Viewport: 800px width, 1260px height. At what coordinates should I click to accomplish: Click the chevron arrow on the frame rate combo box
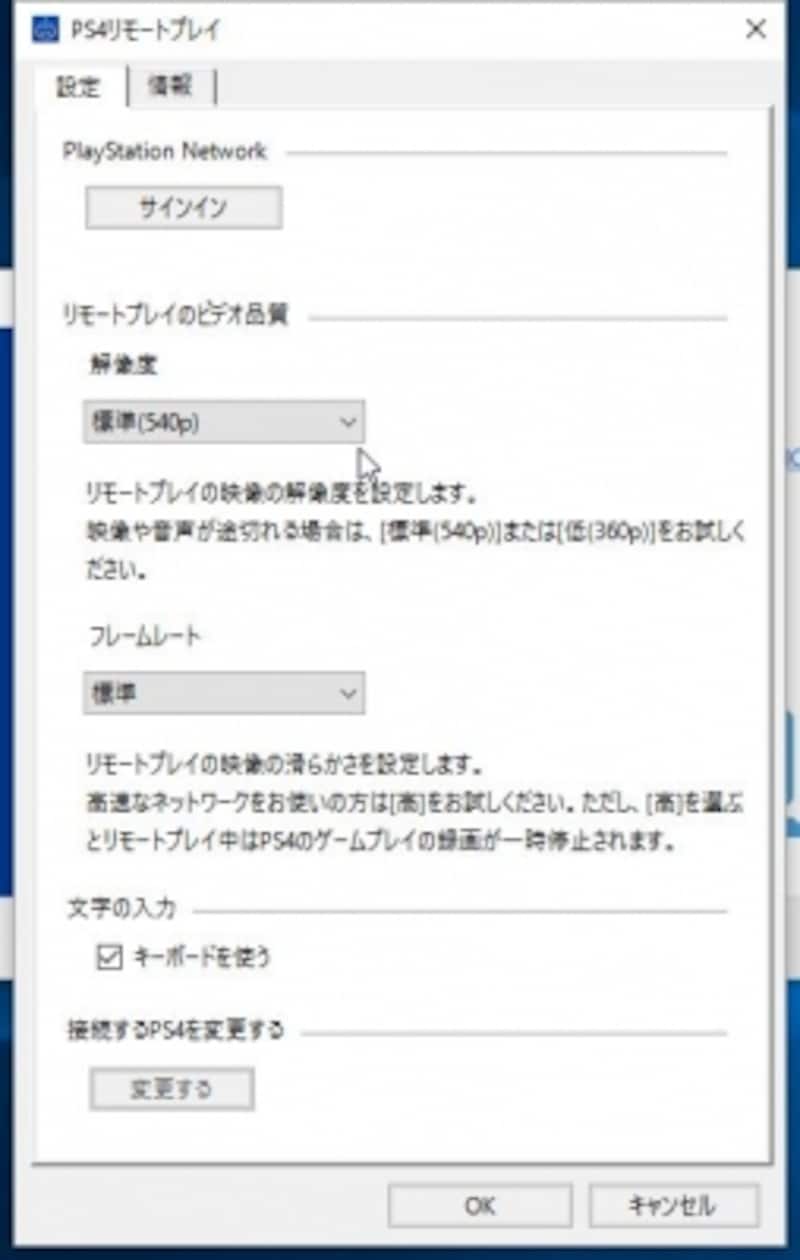pyautogui.click(x=347, y=693)
